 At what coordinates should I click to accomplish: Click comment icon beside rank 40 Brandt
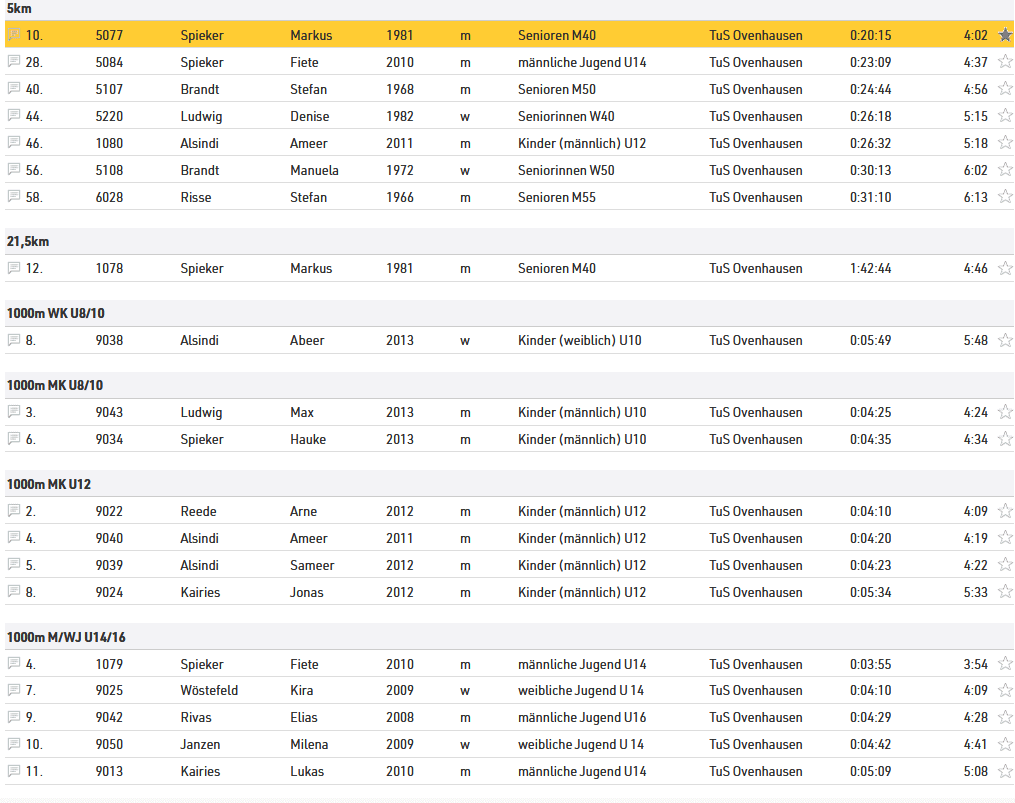pos(14,88)
